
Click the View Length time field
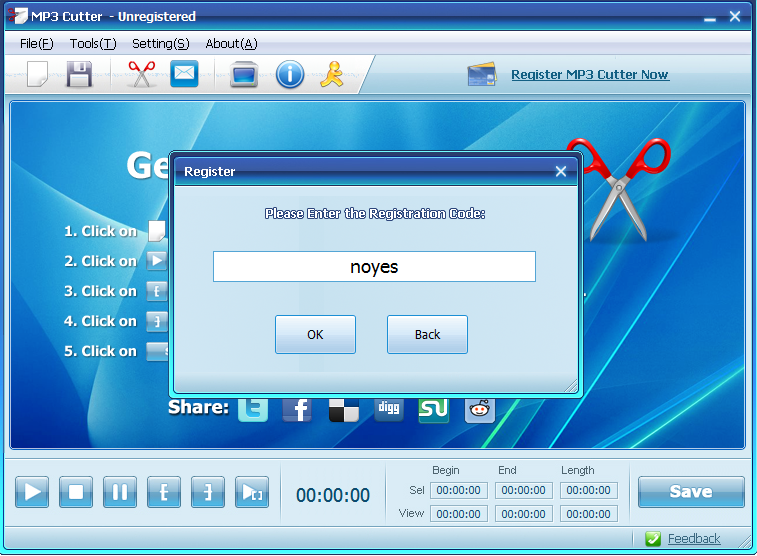pos(589,514)
